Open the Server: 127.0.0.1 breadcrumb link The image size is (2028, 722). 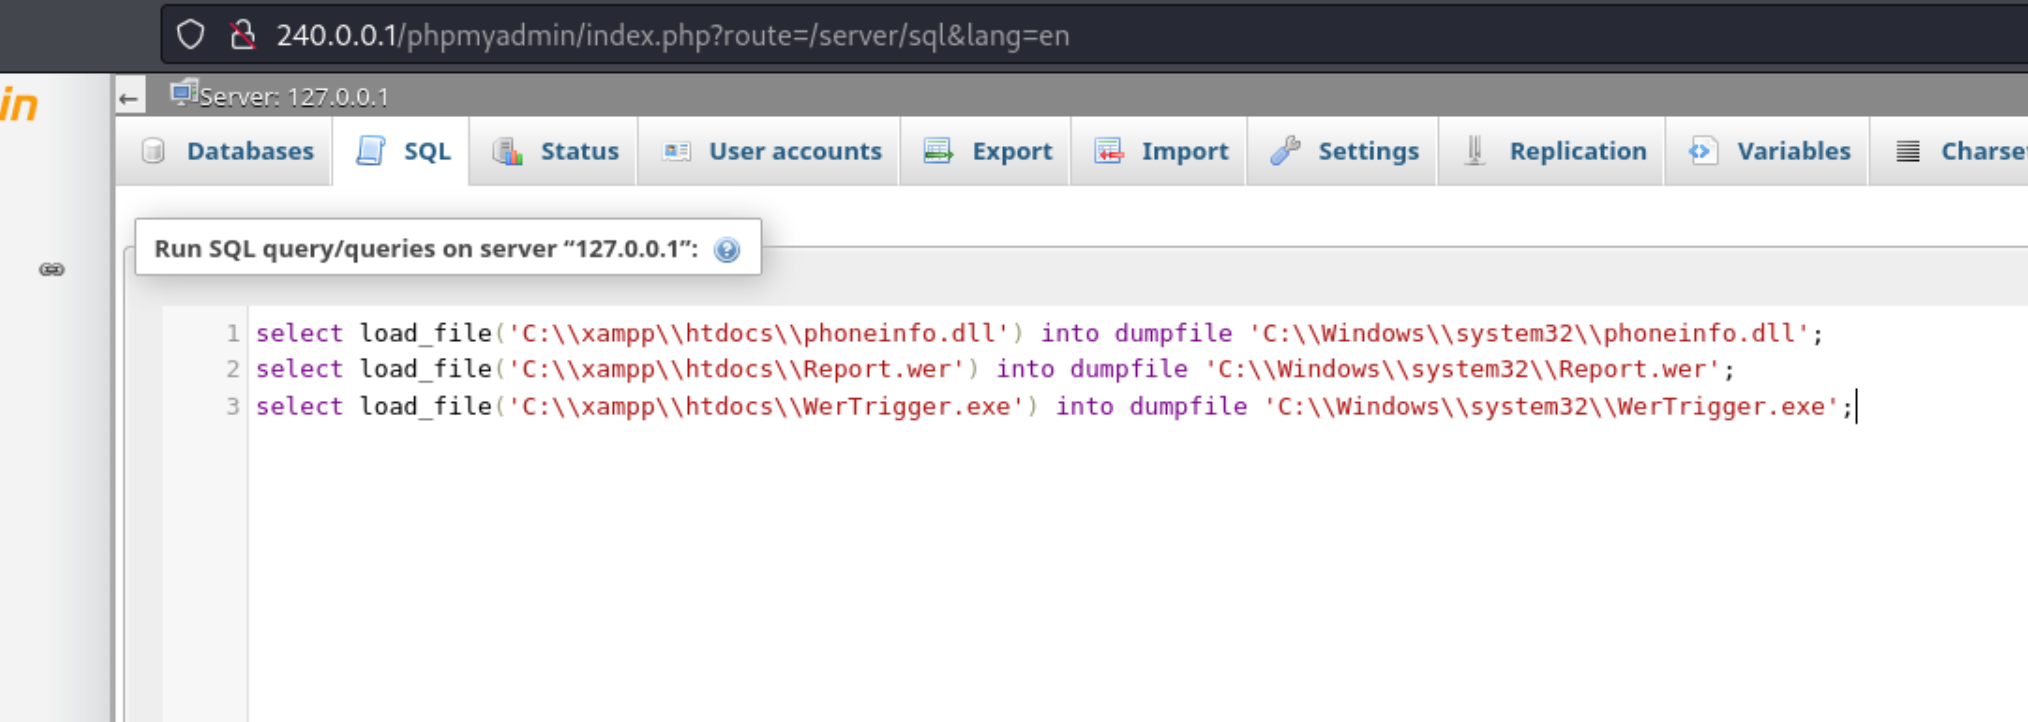click(293, 97)
